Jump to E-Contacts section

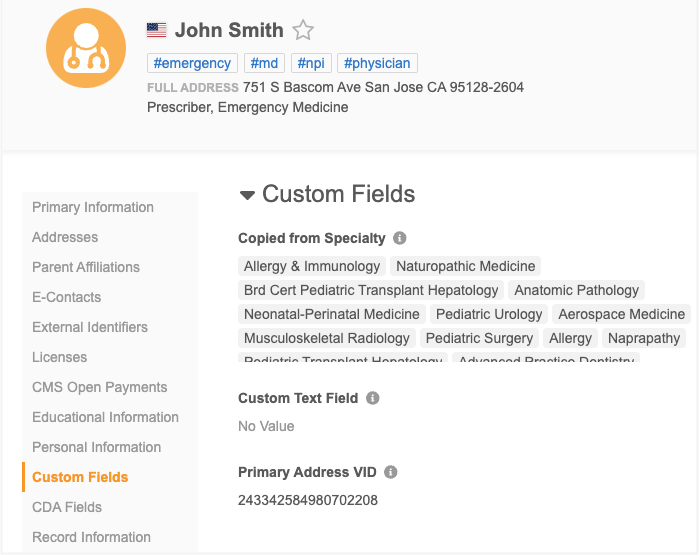67,297
